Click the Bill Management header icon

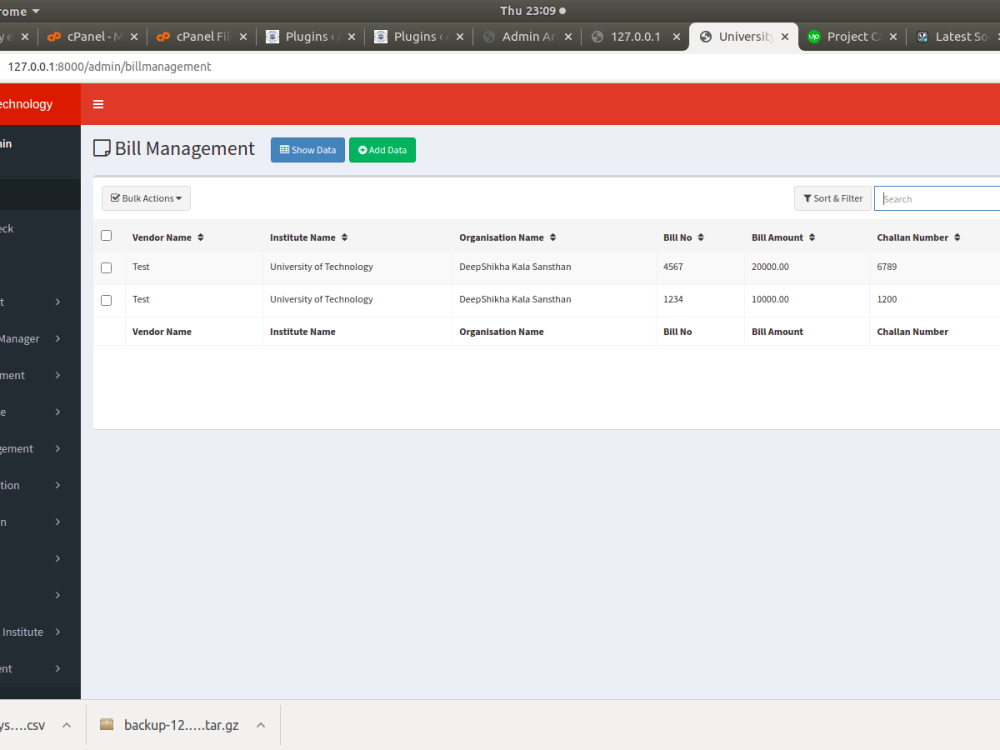coord(101,147)
